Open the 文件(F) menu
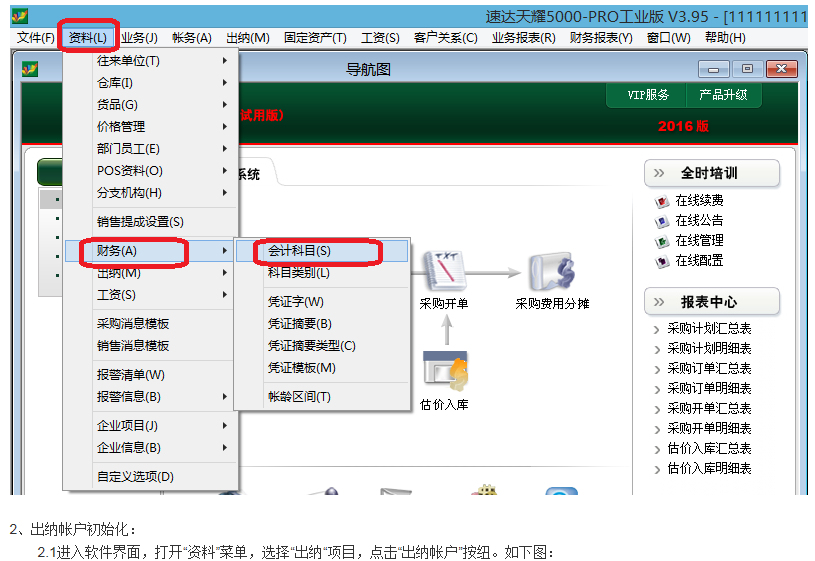The image size is (815, 561). (35, 38)
